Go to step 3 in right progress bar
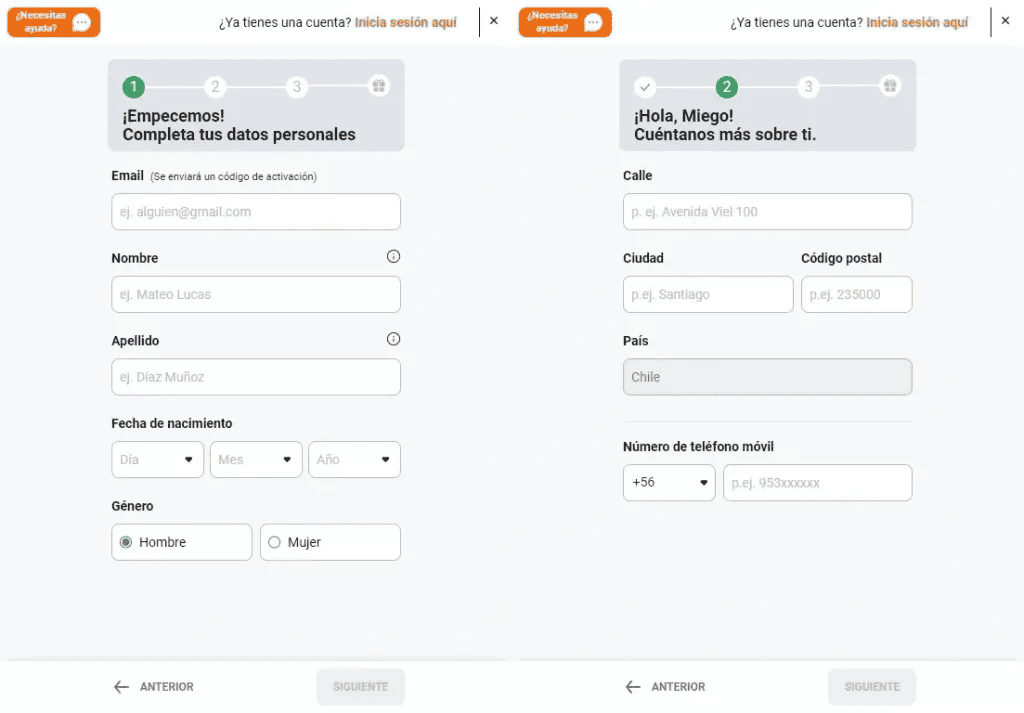 click(808, 87)
